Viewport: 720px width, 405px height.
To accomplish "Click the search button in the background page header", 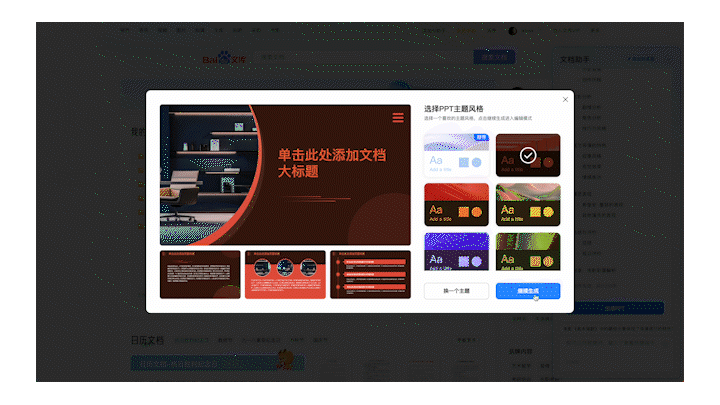I will (x=494, y=57).
